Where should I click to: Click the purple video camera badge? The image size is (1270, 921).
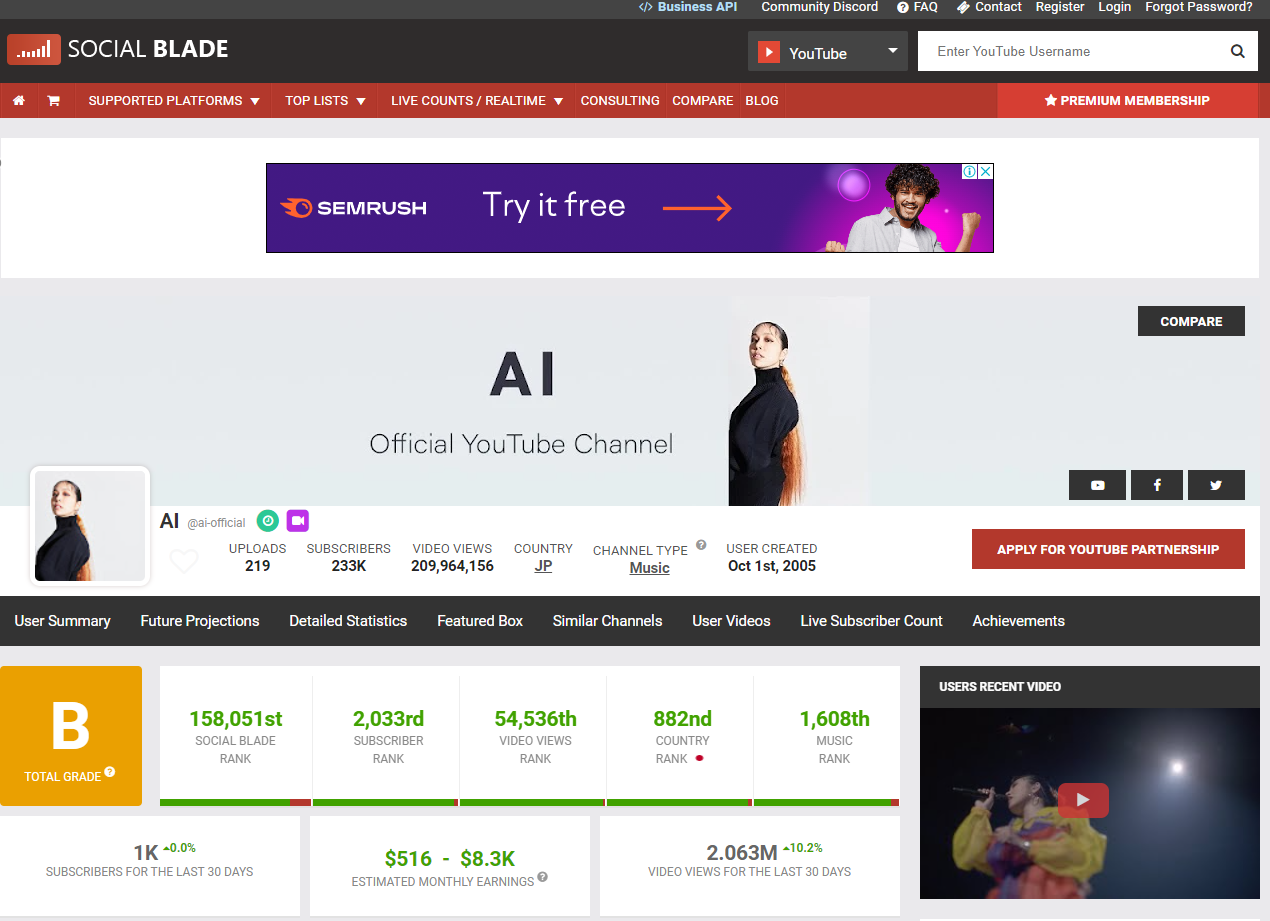click(x=297, y=521)
